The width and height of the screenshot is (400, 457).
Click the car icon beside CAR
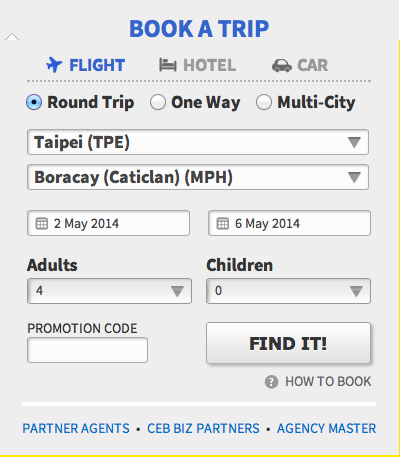[x=282, y=66]
